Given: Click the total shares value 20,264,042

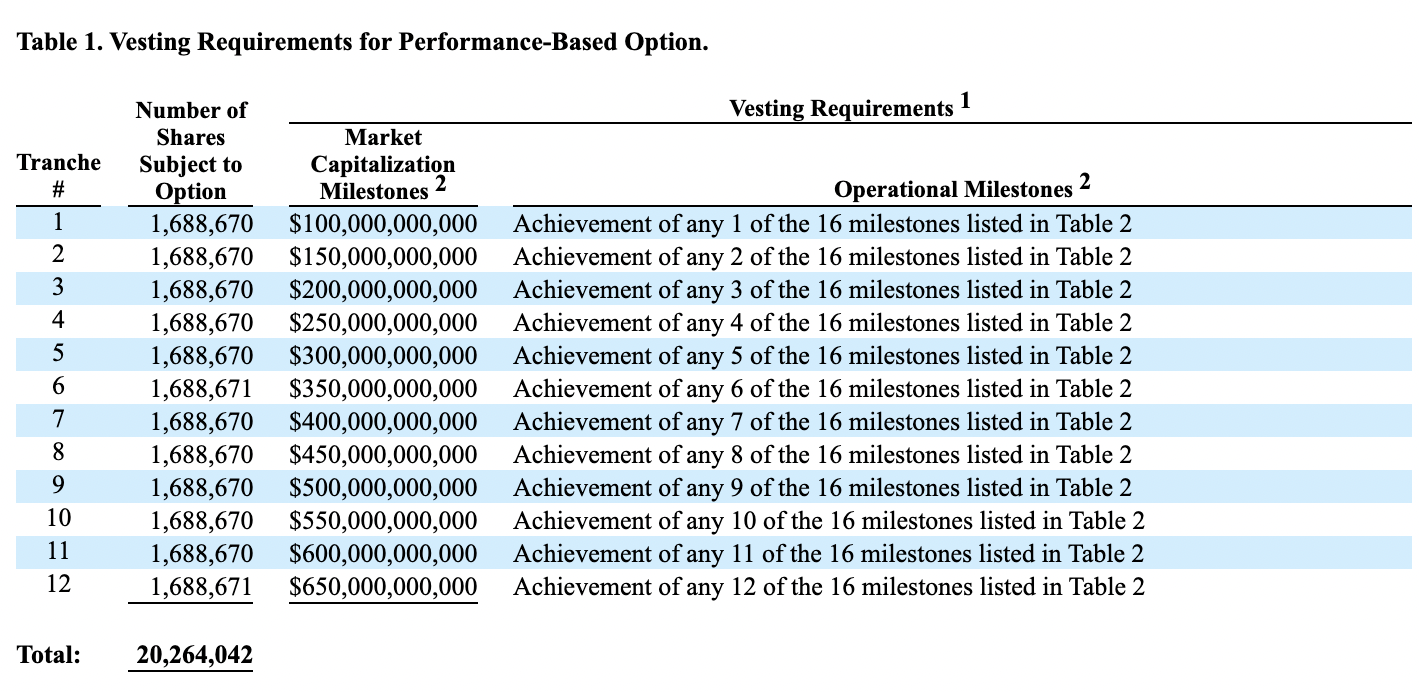Looking at the screenshot, I should point(194,656).
